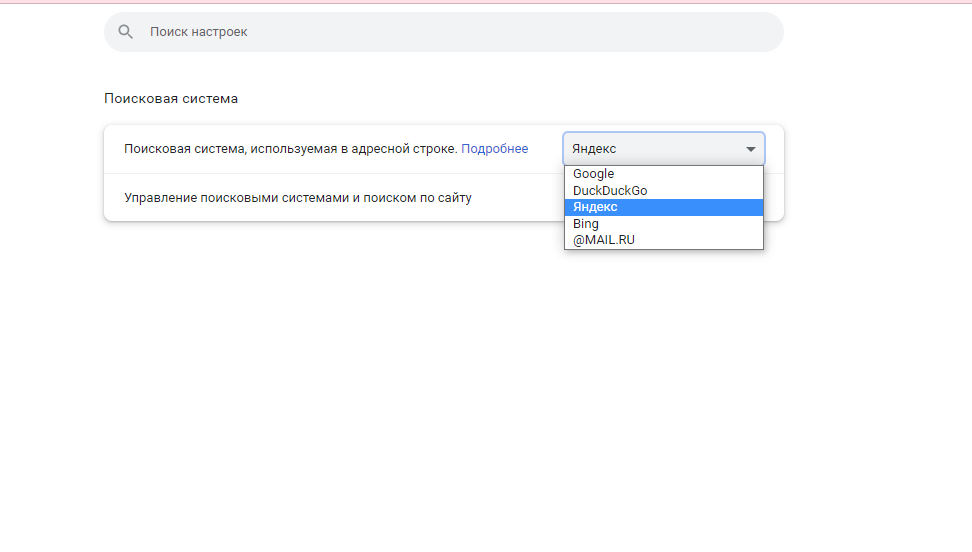Click the thin pink bar at page top
Viewport: 972px width, 552px height.
pyautogui.click(x=486, y=1)
